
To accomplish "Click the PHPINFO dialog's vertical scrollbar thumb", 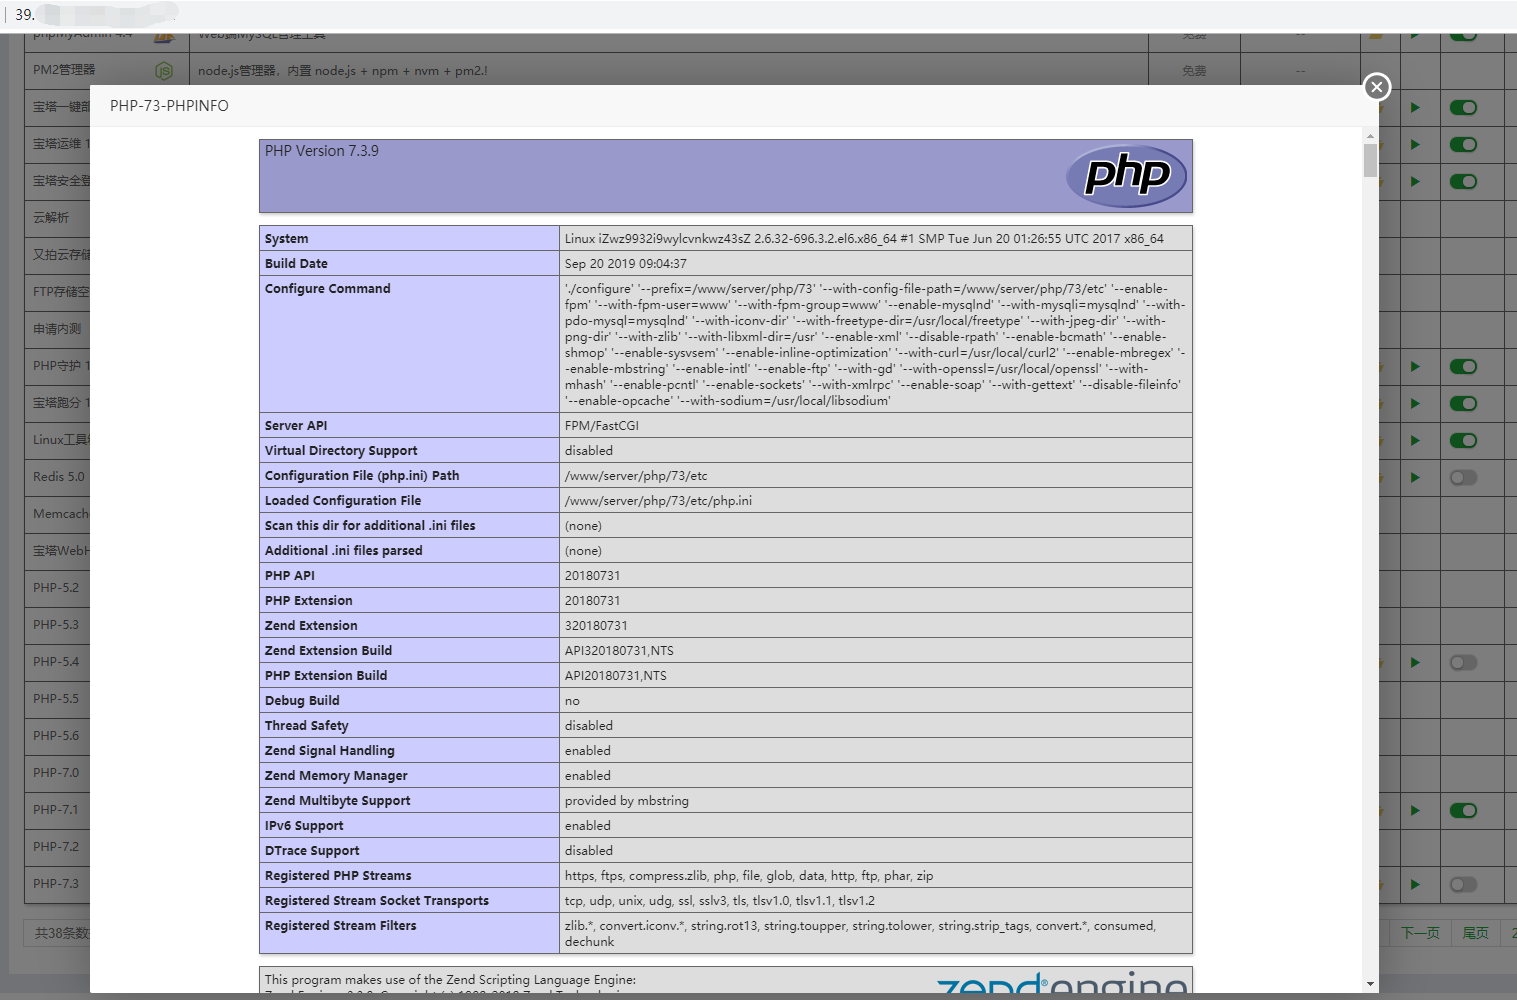I will [1370, 160].
